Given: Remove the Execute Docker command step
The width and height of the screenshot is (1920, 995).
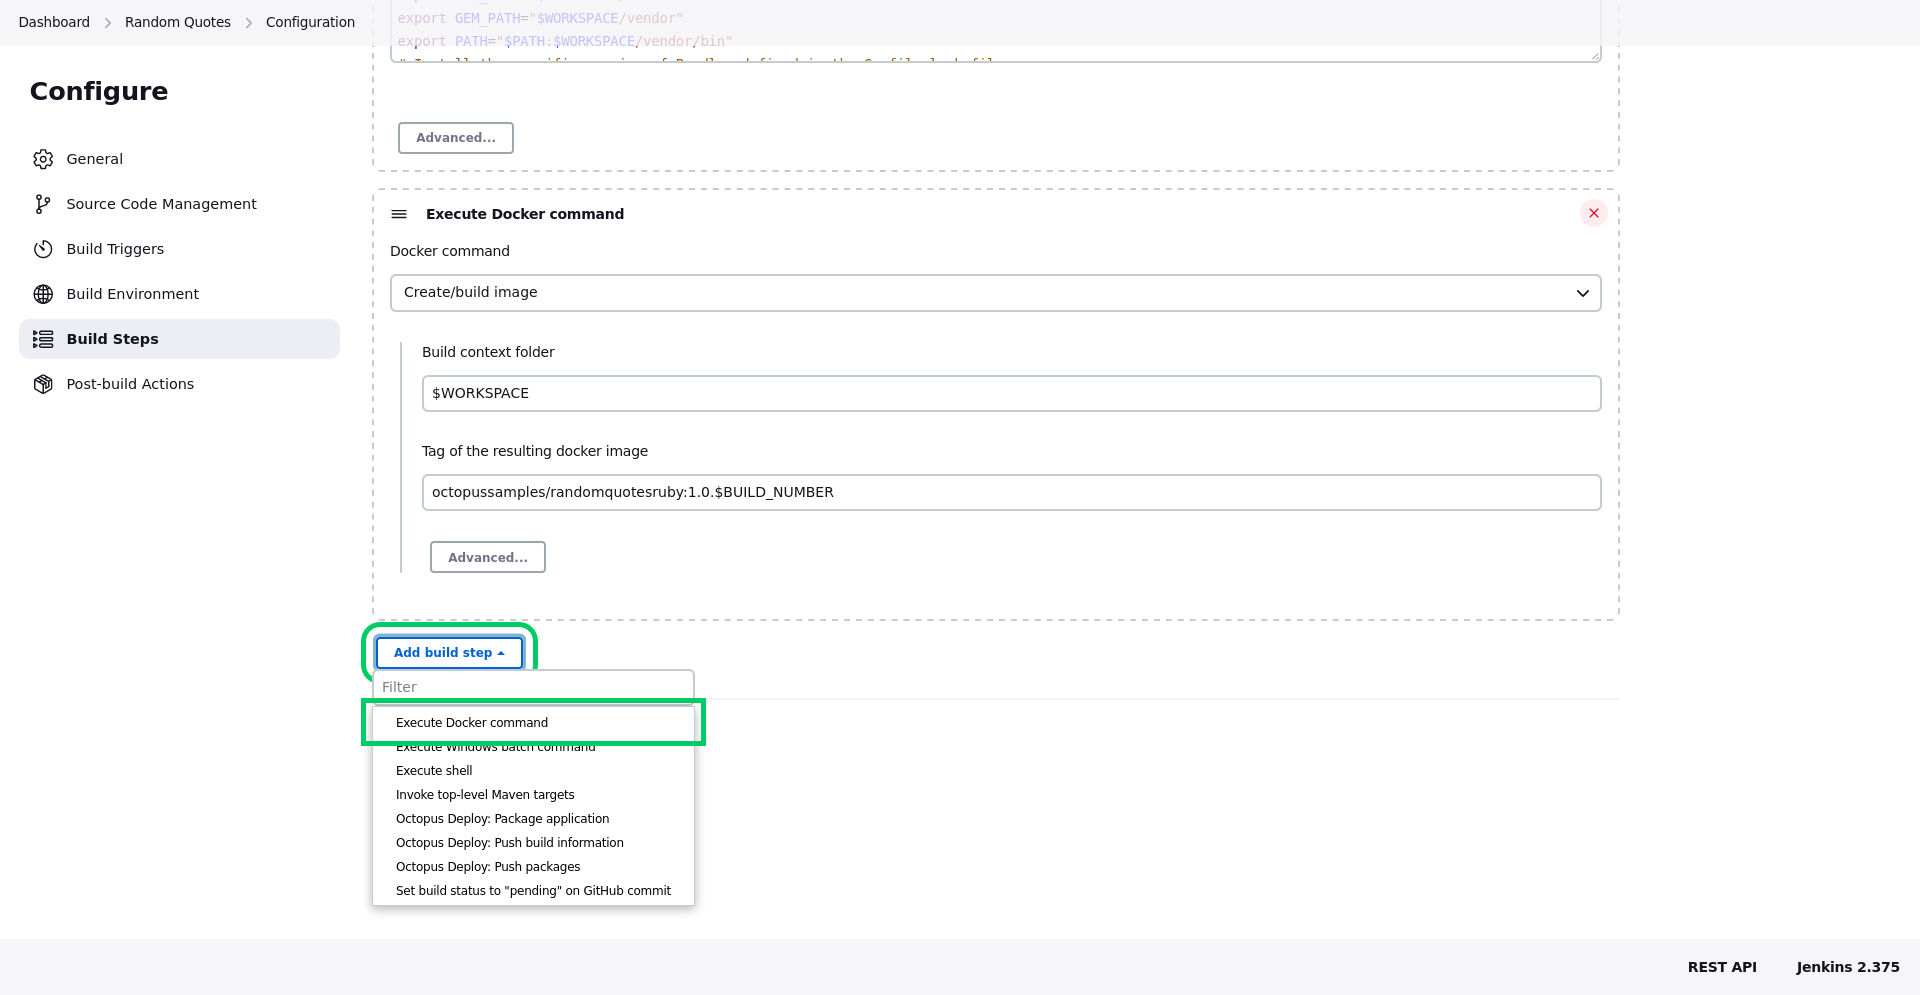Looking at the screenshot, I should [1594, 213].
